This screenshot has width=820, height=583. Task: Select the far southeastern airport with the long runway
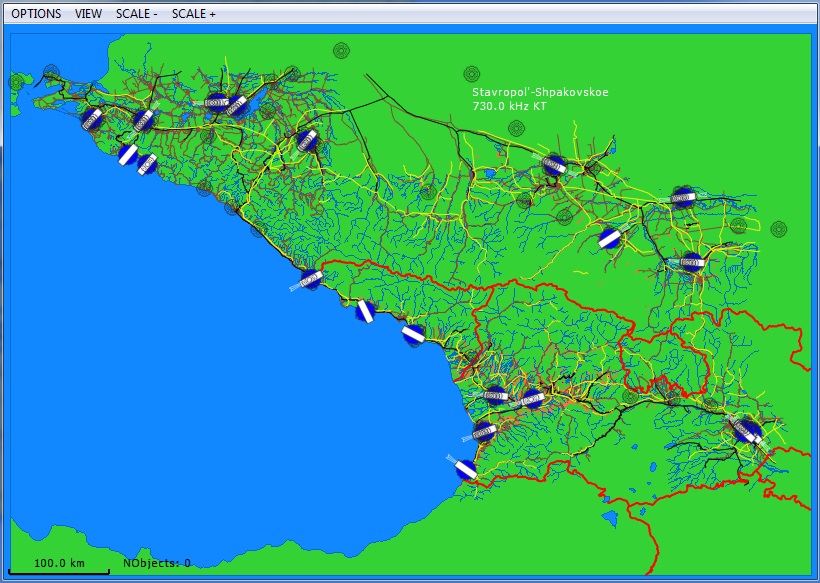tap(748, 431)
